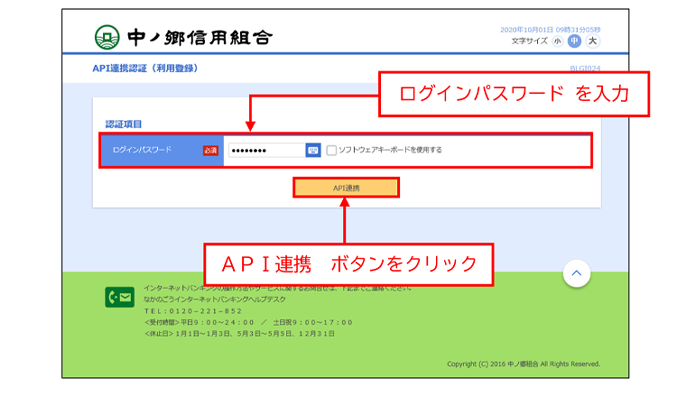Click the orange API連携 button
Image resolution: width=680 pixels, height=394 pixels.
pos(346,188)
